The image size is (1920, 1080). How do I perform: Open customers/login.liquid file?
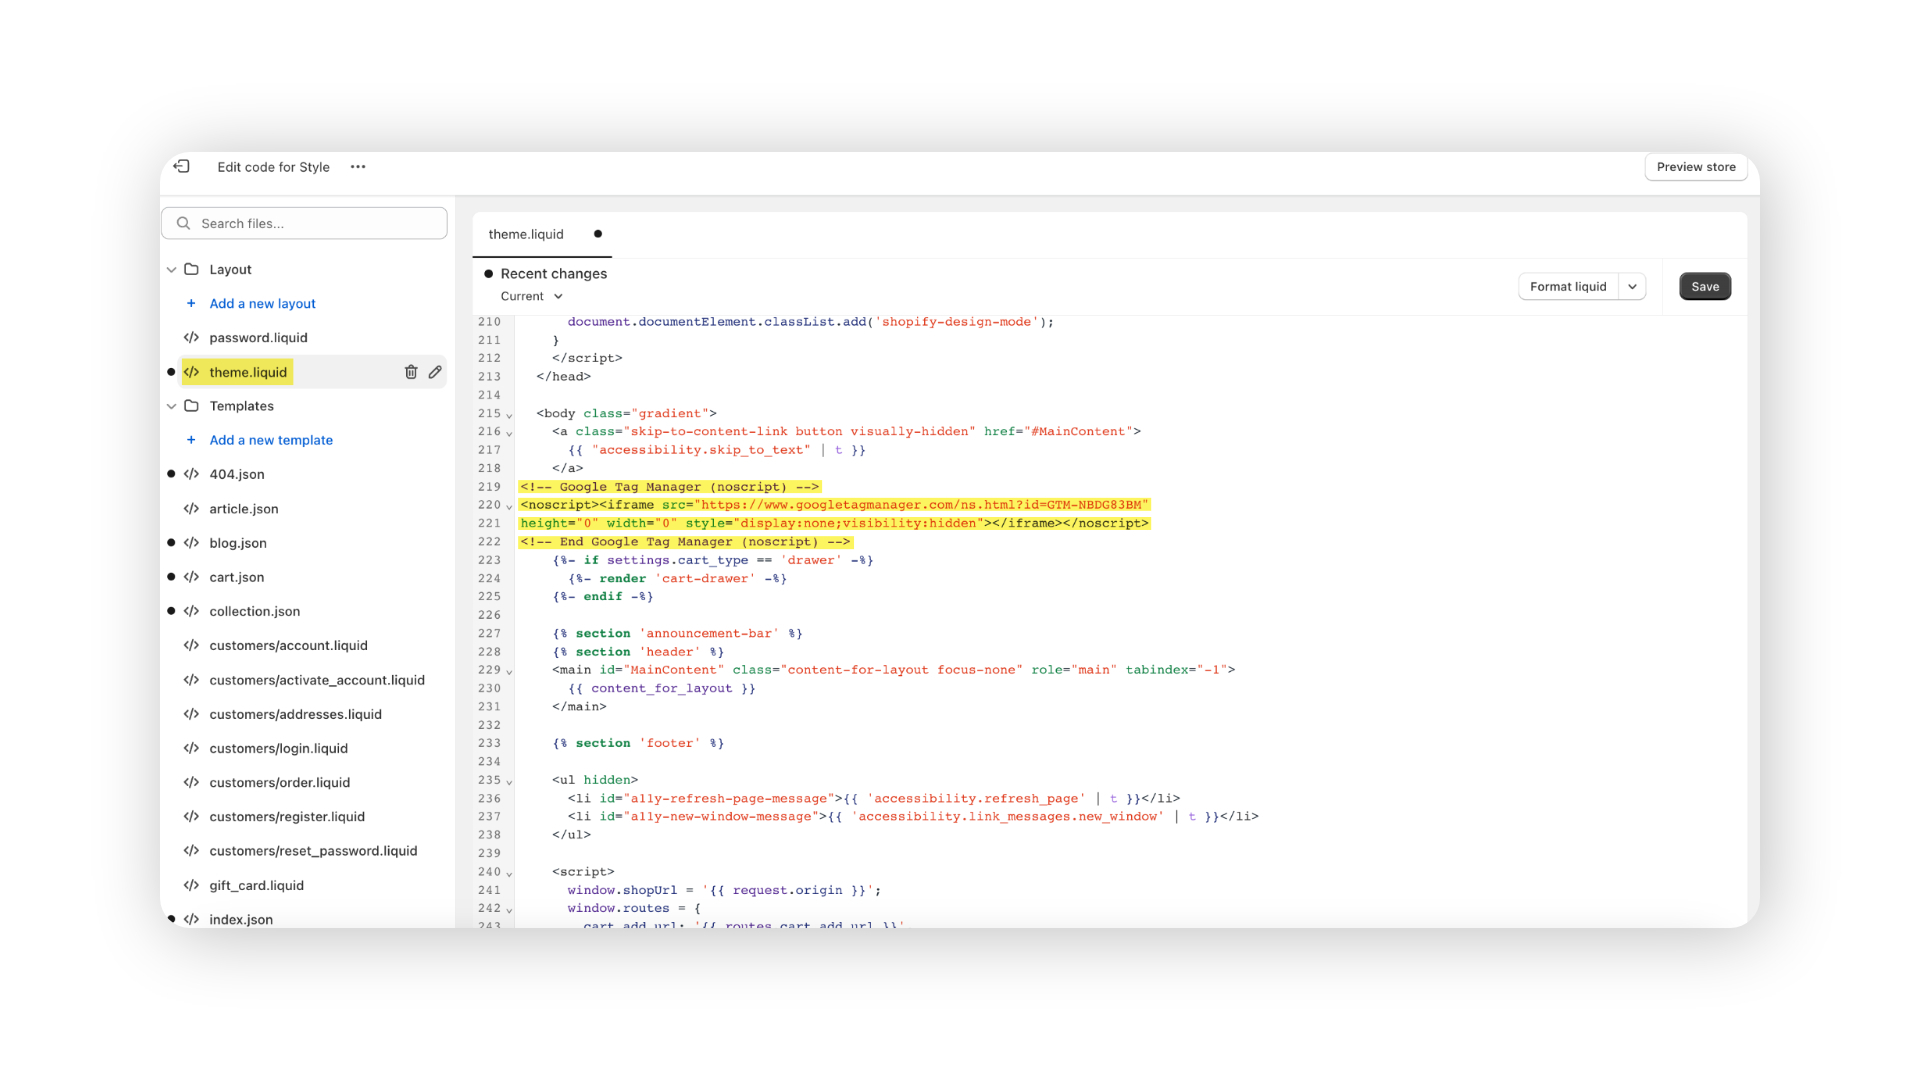coord(279,748)
